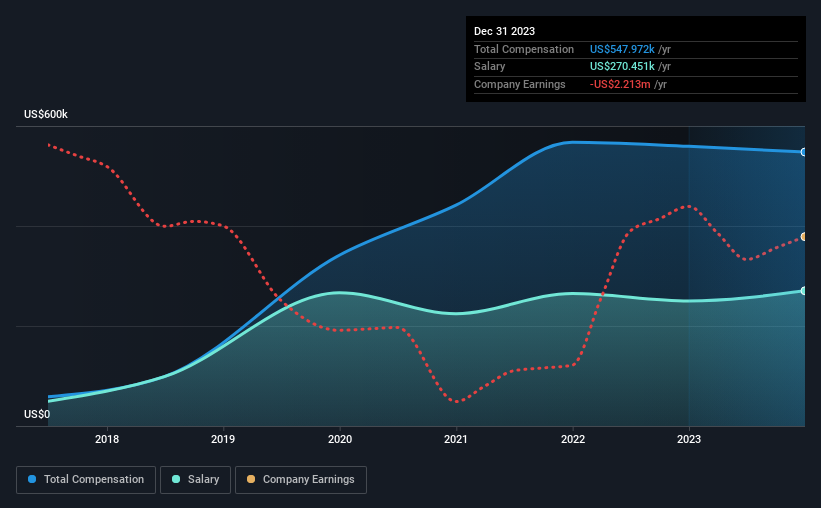
Task: Click the tooltip's Company Earnings row label
Action: [519, 84]
